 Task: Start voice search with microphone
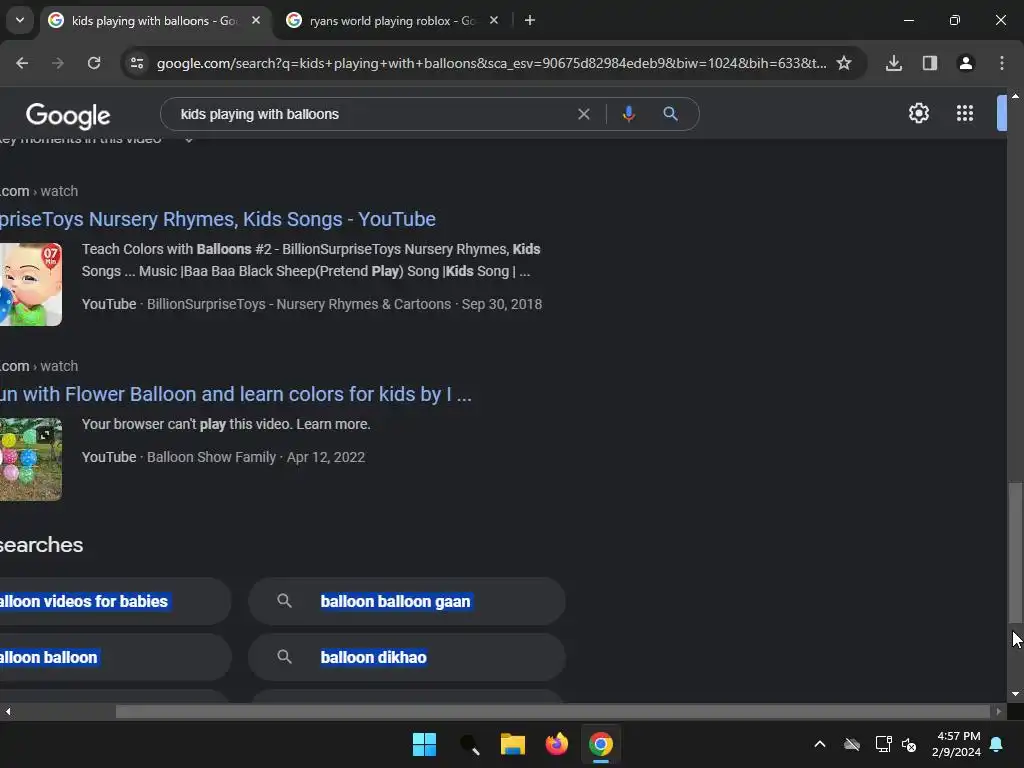[x=628, y=114]
